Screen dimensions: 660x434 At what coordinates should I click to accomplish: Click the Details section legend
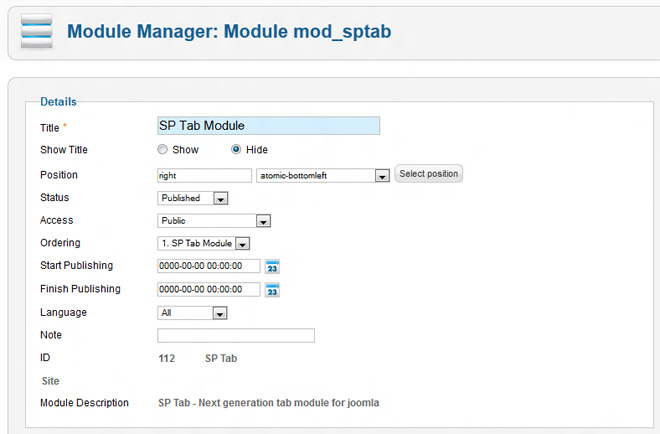click(58, 102)
